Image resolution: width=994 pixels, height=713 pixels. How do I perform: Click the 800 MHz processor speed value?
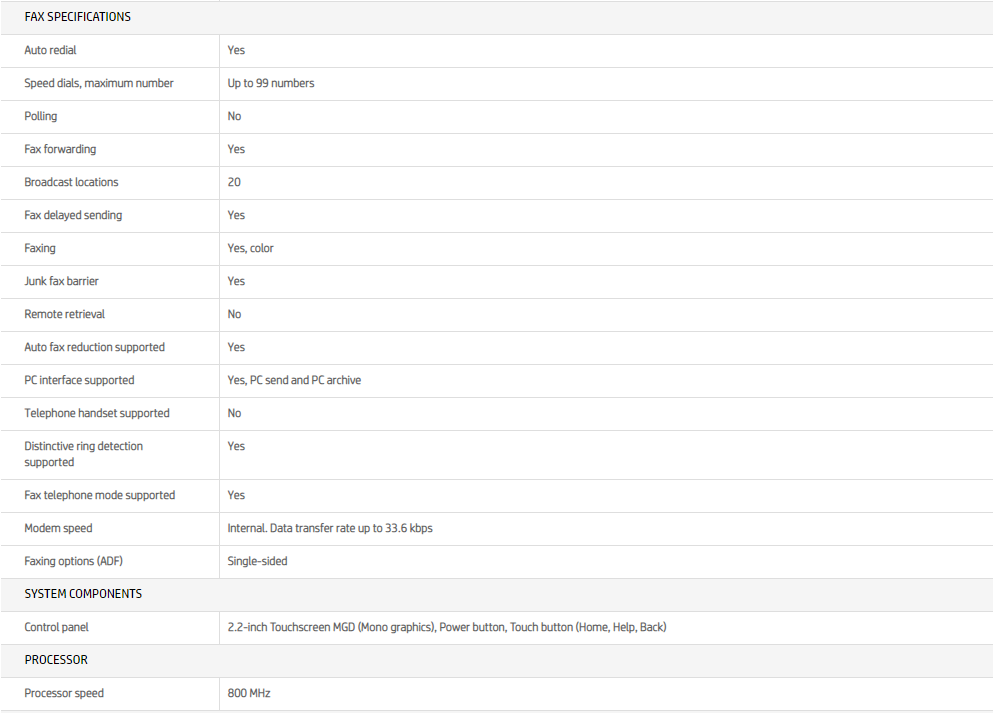tap(249, 693)
